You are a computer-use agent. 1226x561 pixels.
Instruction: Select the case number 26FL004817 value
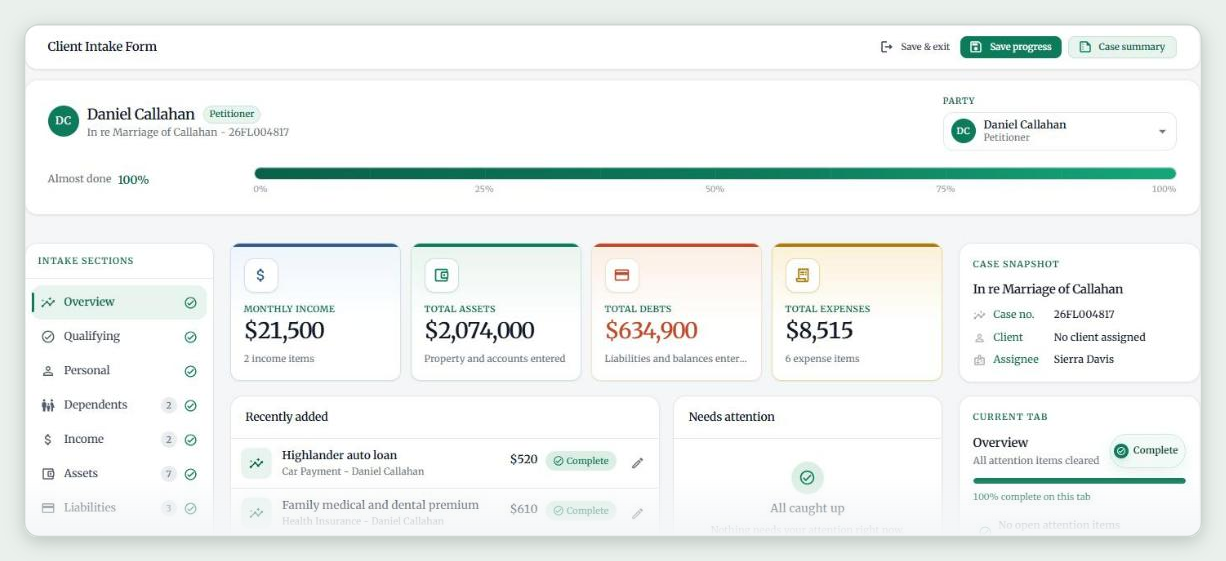coord(1085,314)
